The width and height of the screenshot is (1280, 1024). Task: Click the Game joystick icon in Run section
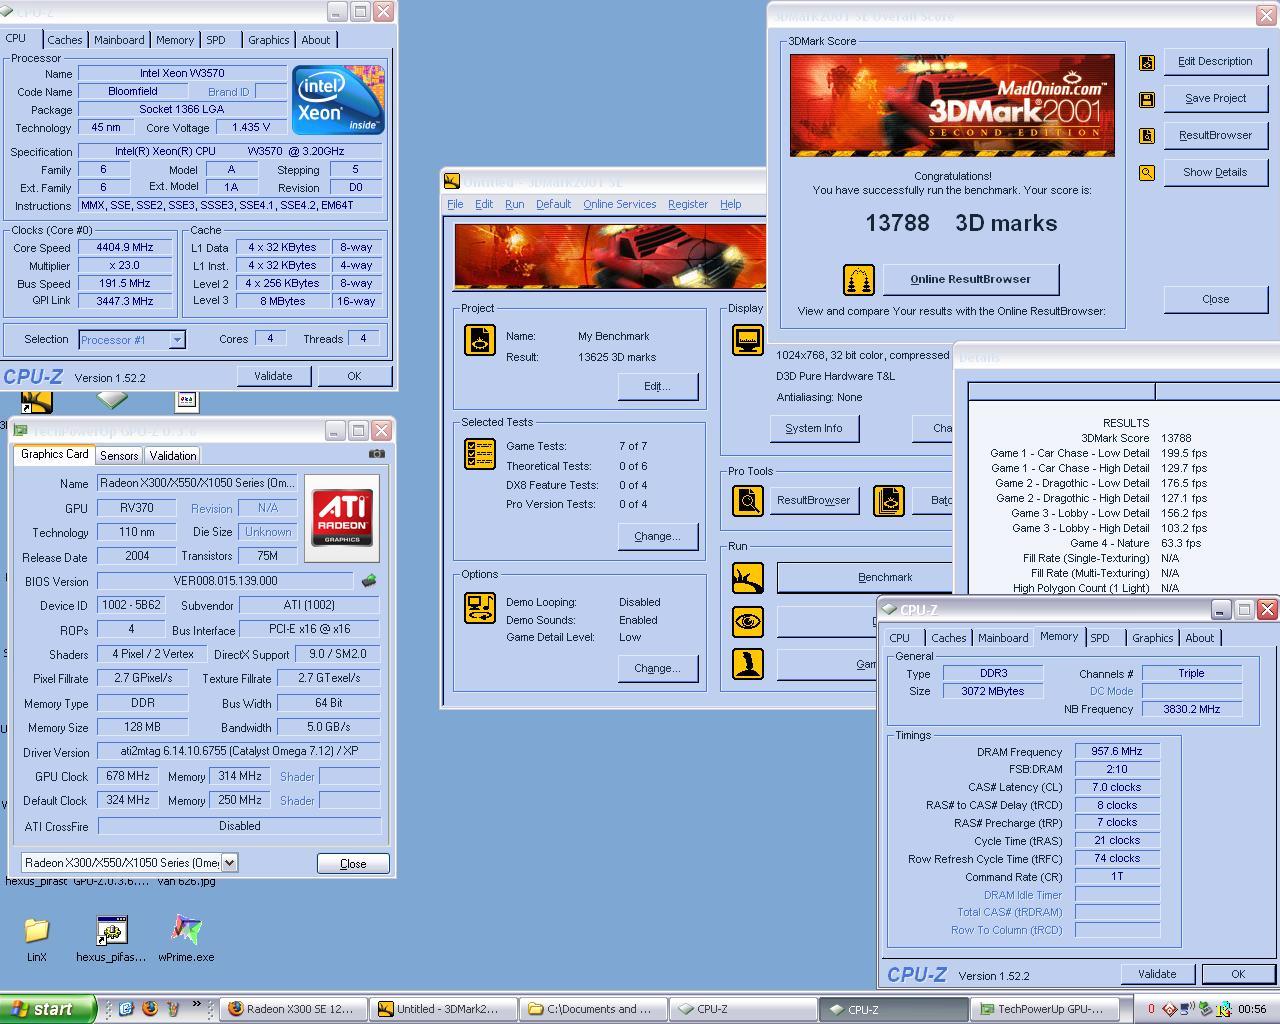(748, 664)
